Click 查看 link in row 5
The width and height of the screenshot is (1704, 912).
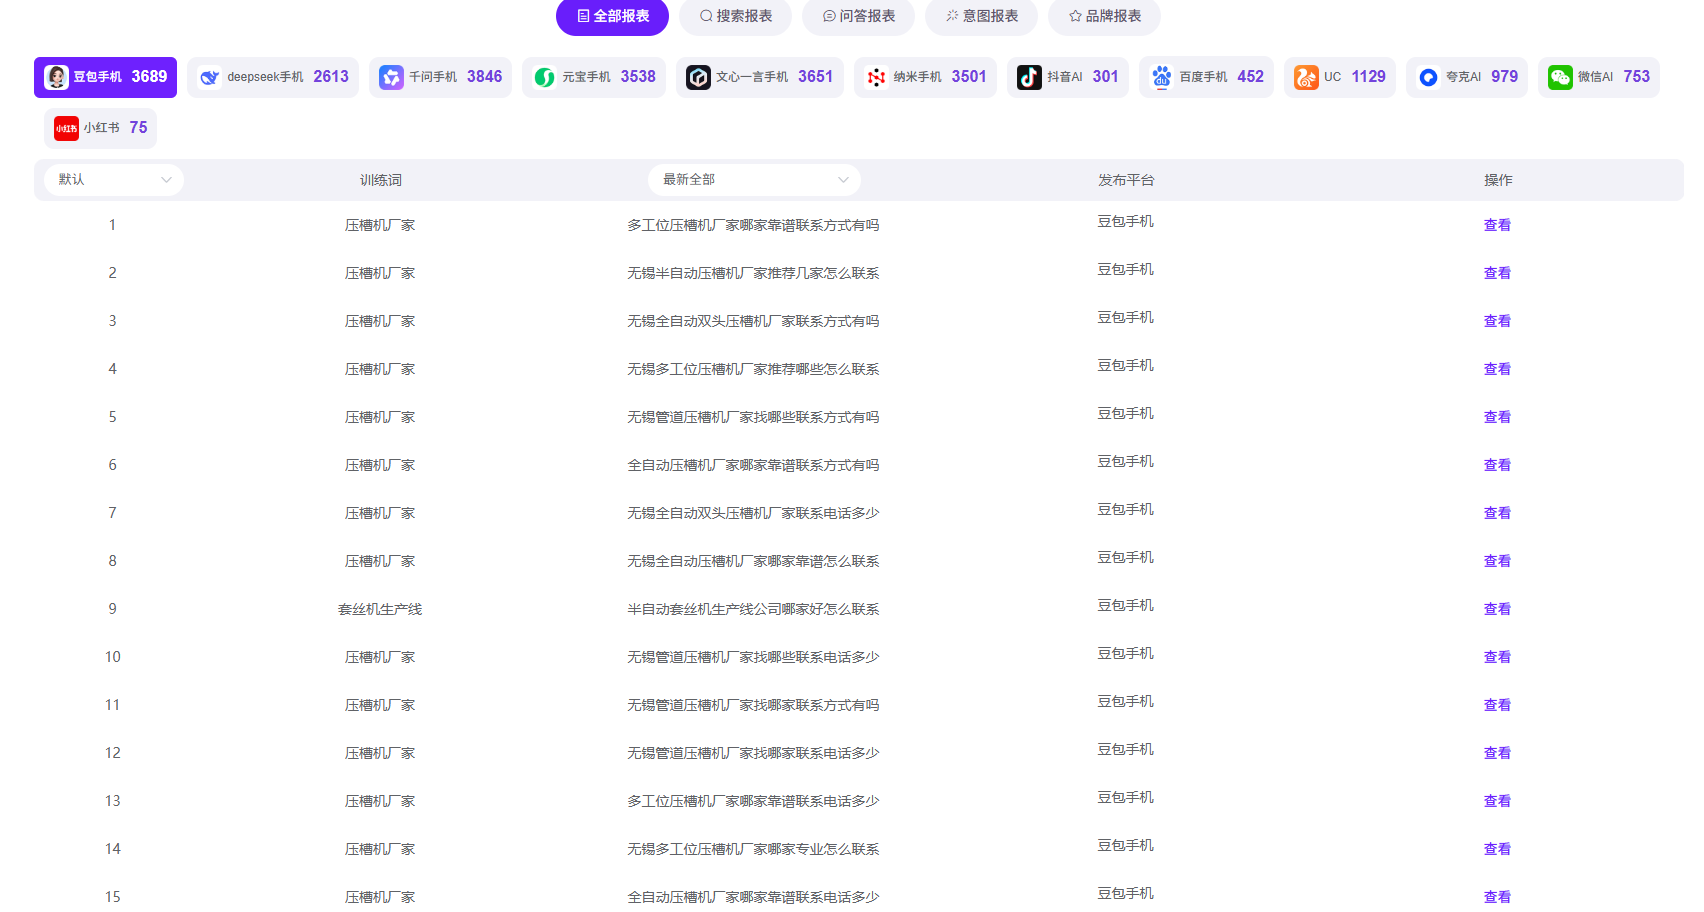pyautogui.click(x=1497, y=417)
